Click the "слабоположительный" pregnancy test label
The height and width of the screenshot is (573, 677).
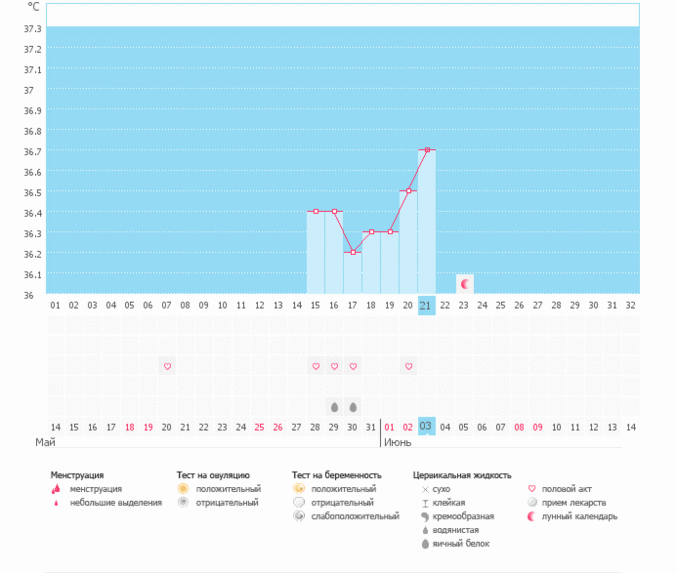pos(347,516)
